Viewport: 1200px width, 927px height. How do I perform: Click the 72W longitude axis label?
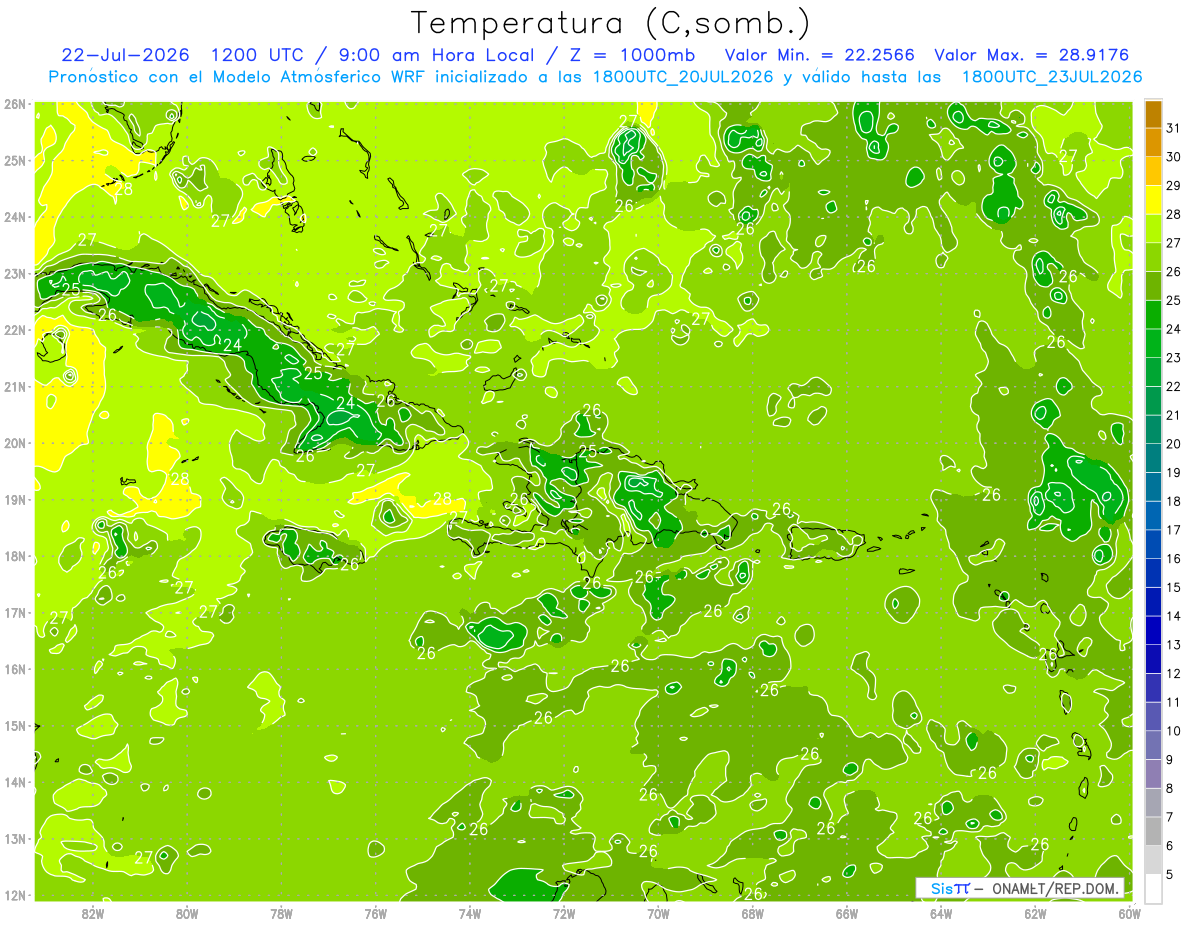[x=564, y=913]
